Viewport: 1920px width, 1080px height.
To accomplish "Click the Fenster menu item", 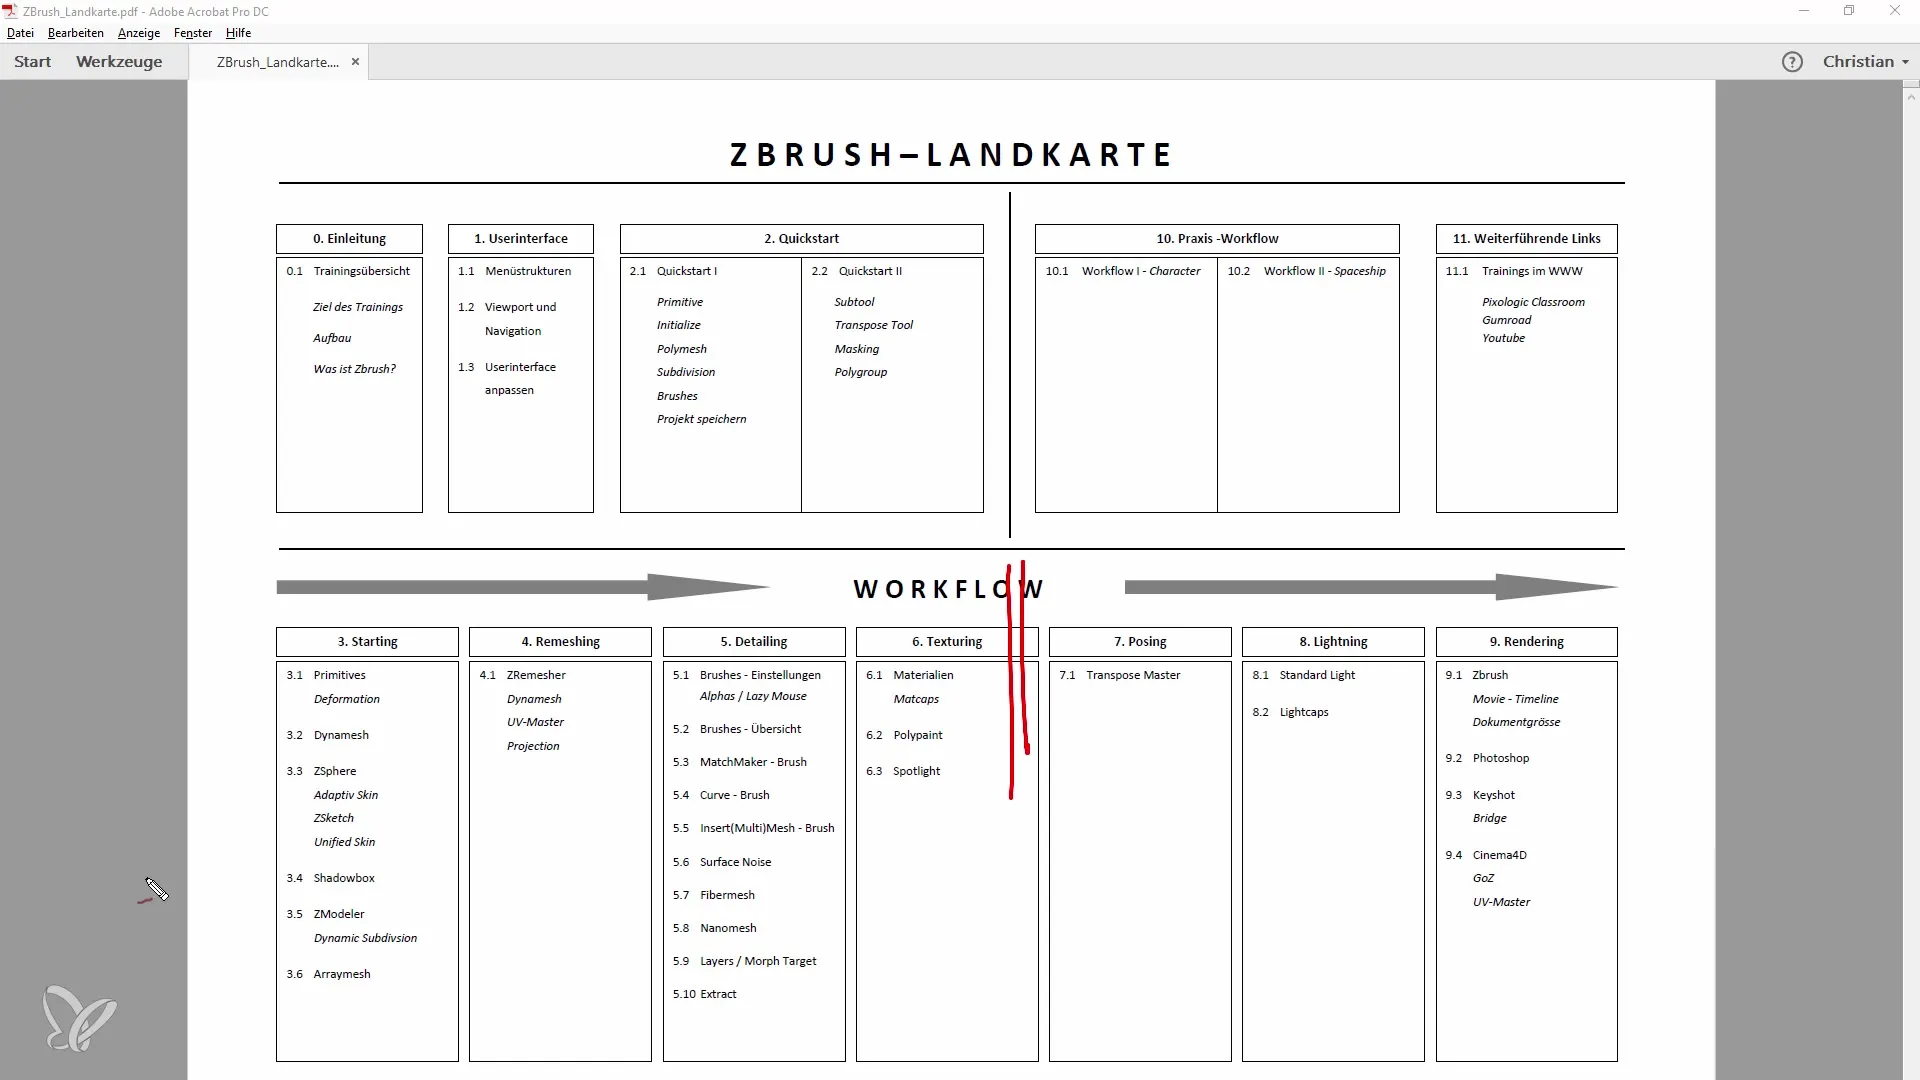I will [x=193, y=32].
